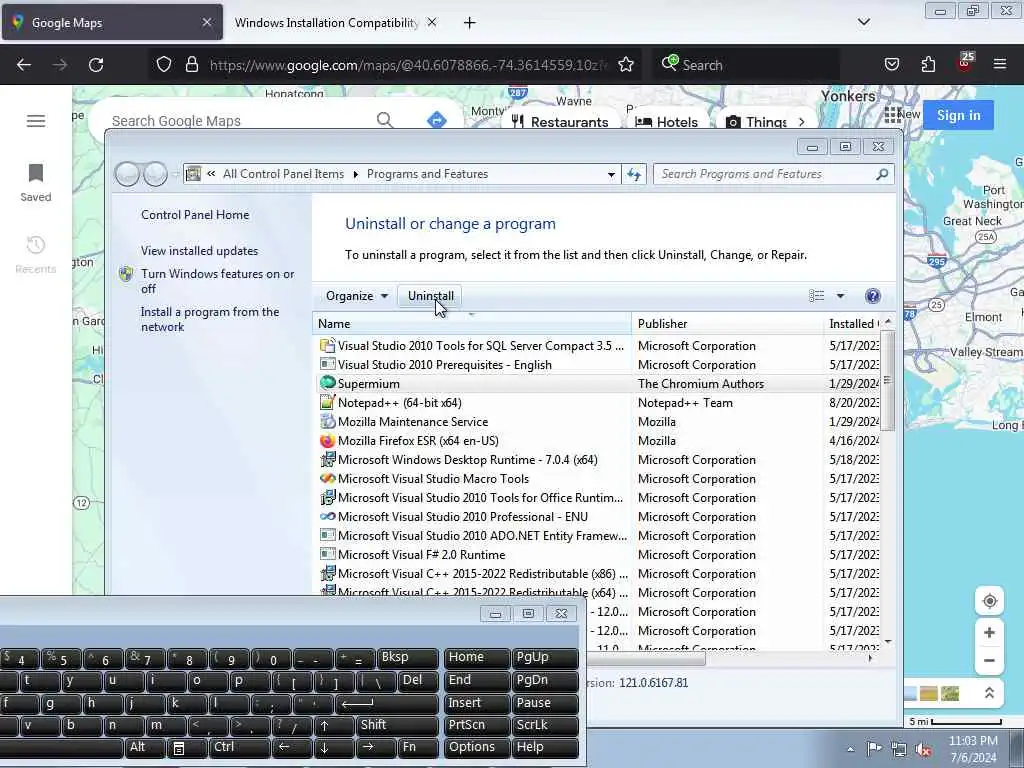Sort programs by Publisher column

pyautogui.click(x=727, y=324)
